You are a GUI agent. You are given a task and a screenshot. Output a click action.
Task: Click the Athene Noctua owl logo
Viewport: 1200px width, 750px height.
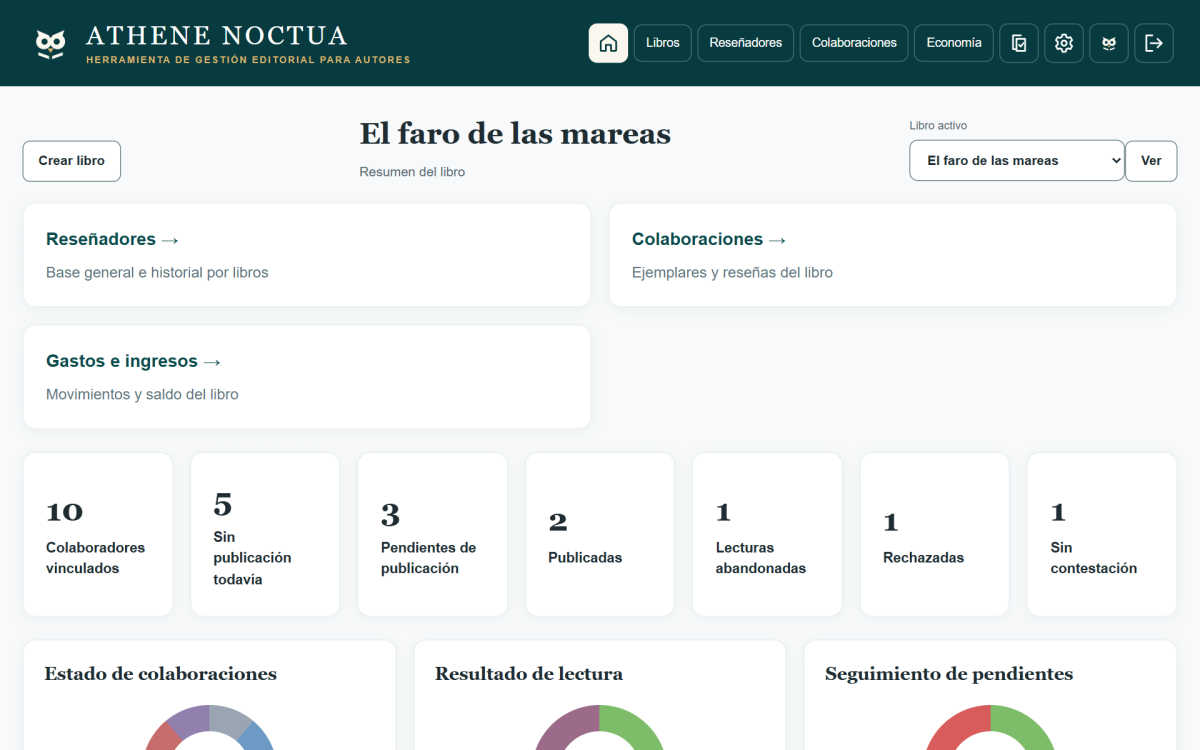(50, 44)
